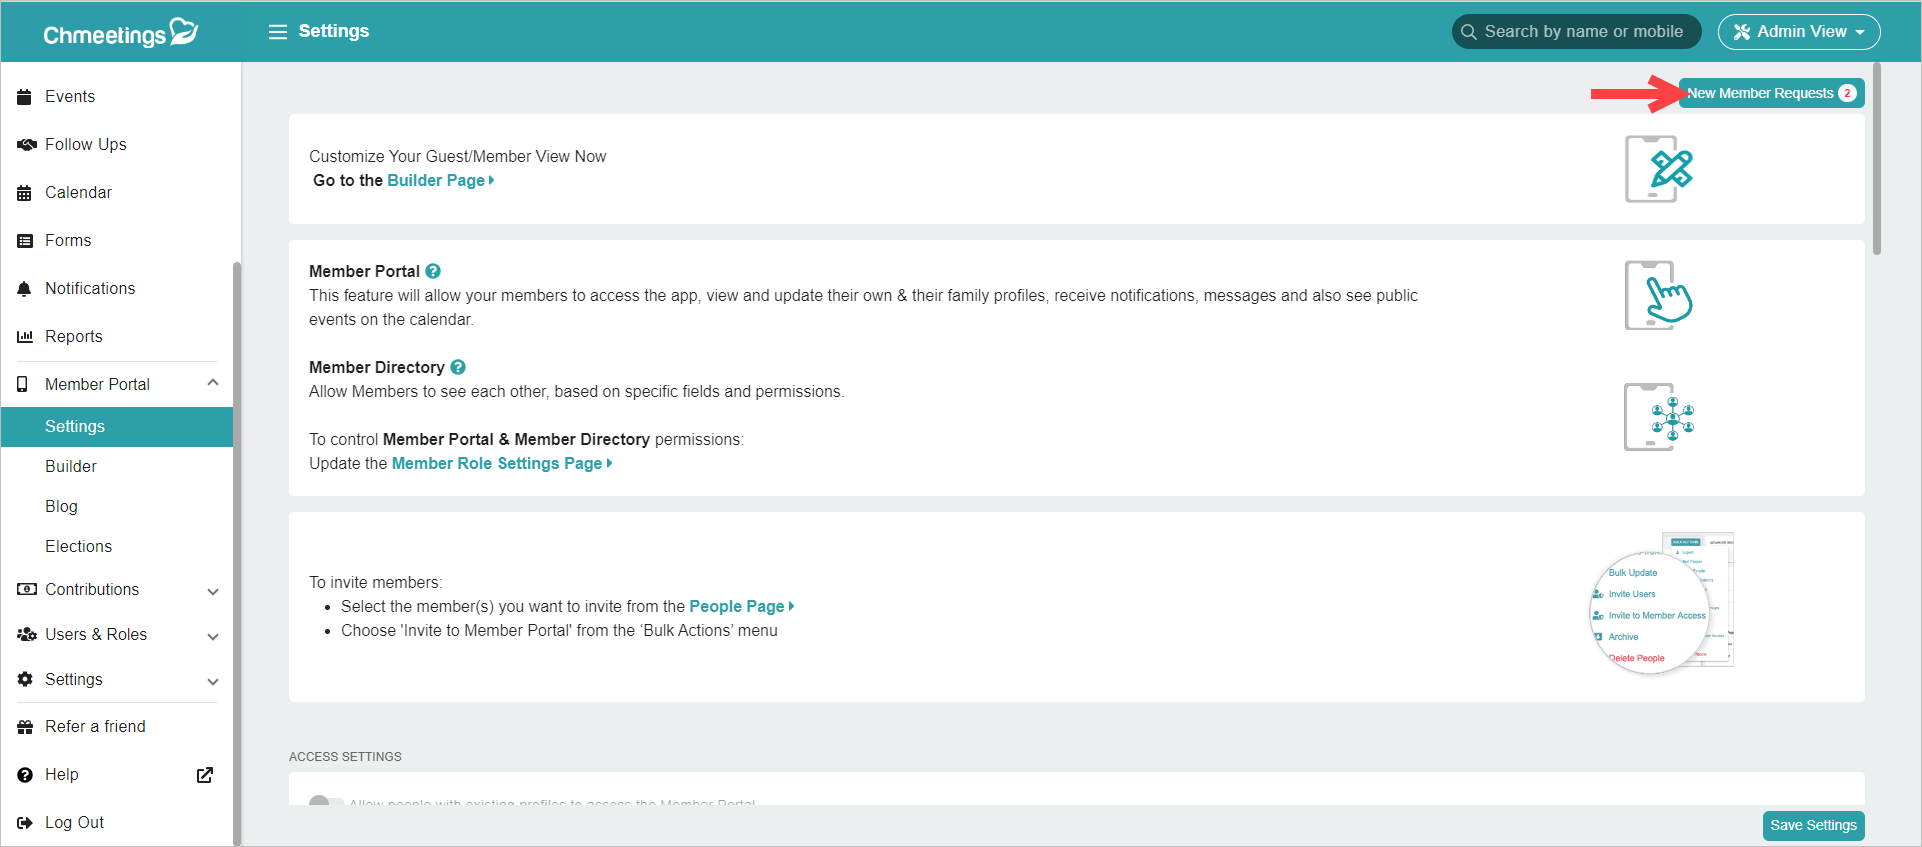Click the Calendar sidebar icon

point(25,193)
